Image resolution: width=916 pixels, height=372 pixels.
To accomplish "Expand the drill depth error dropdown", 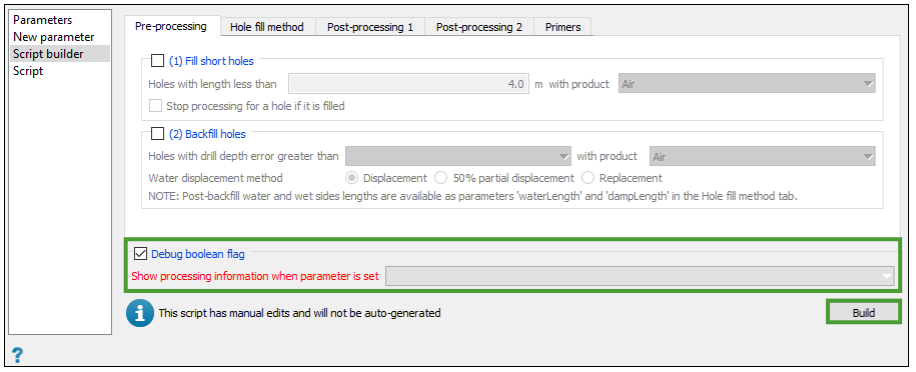I will (458, 157).
